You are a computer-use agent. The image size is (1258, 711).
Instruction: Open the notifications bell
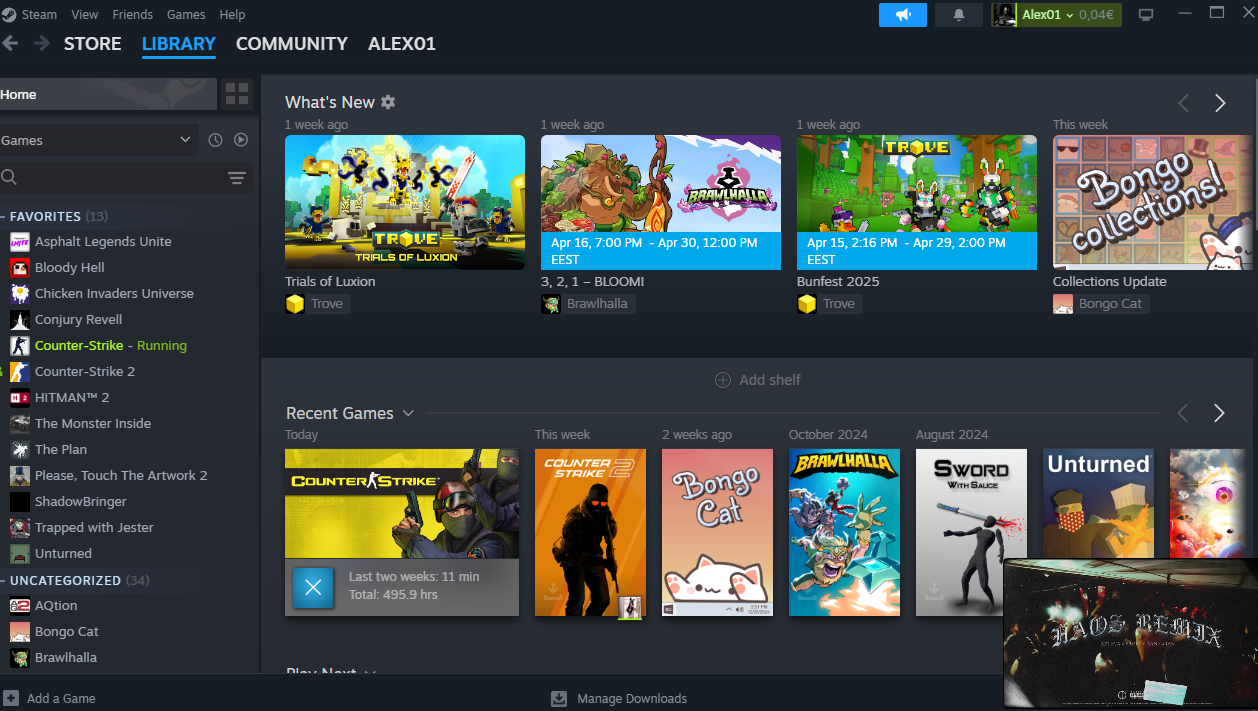(958, 15)
